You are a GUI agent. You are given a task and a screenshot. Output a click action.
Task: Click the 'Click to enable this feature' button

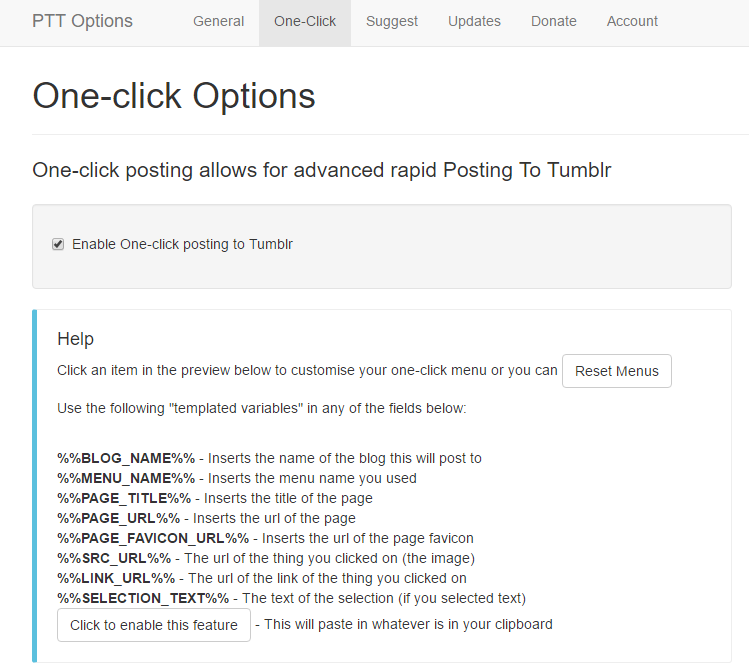(154, 625)
